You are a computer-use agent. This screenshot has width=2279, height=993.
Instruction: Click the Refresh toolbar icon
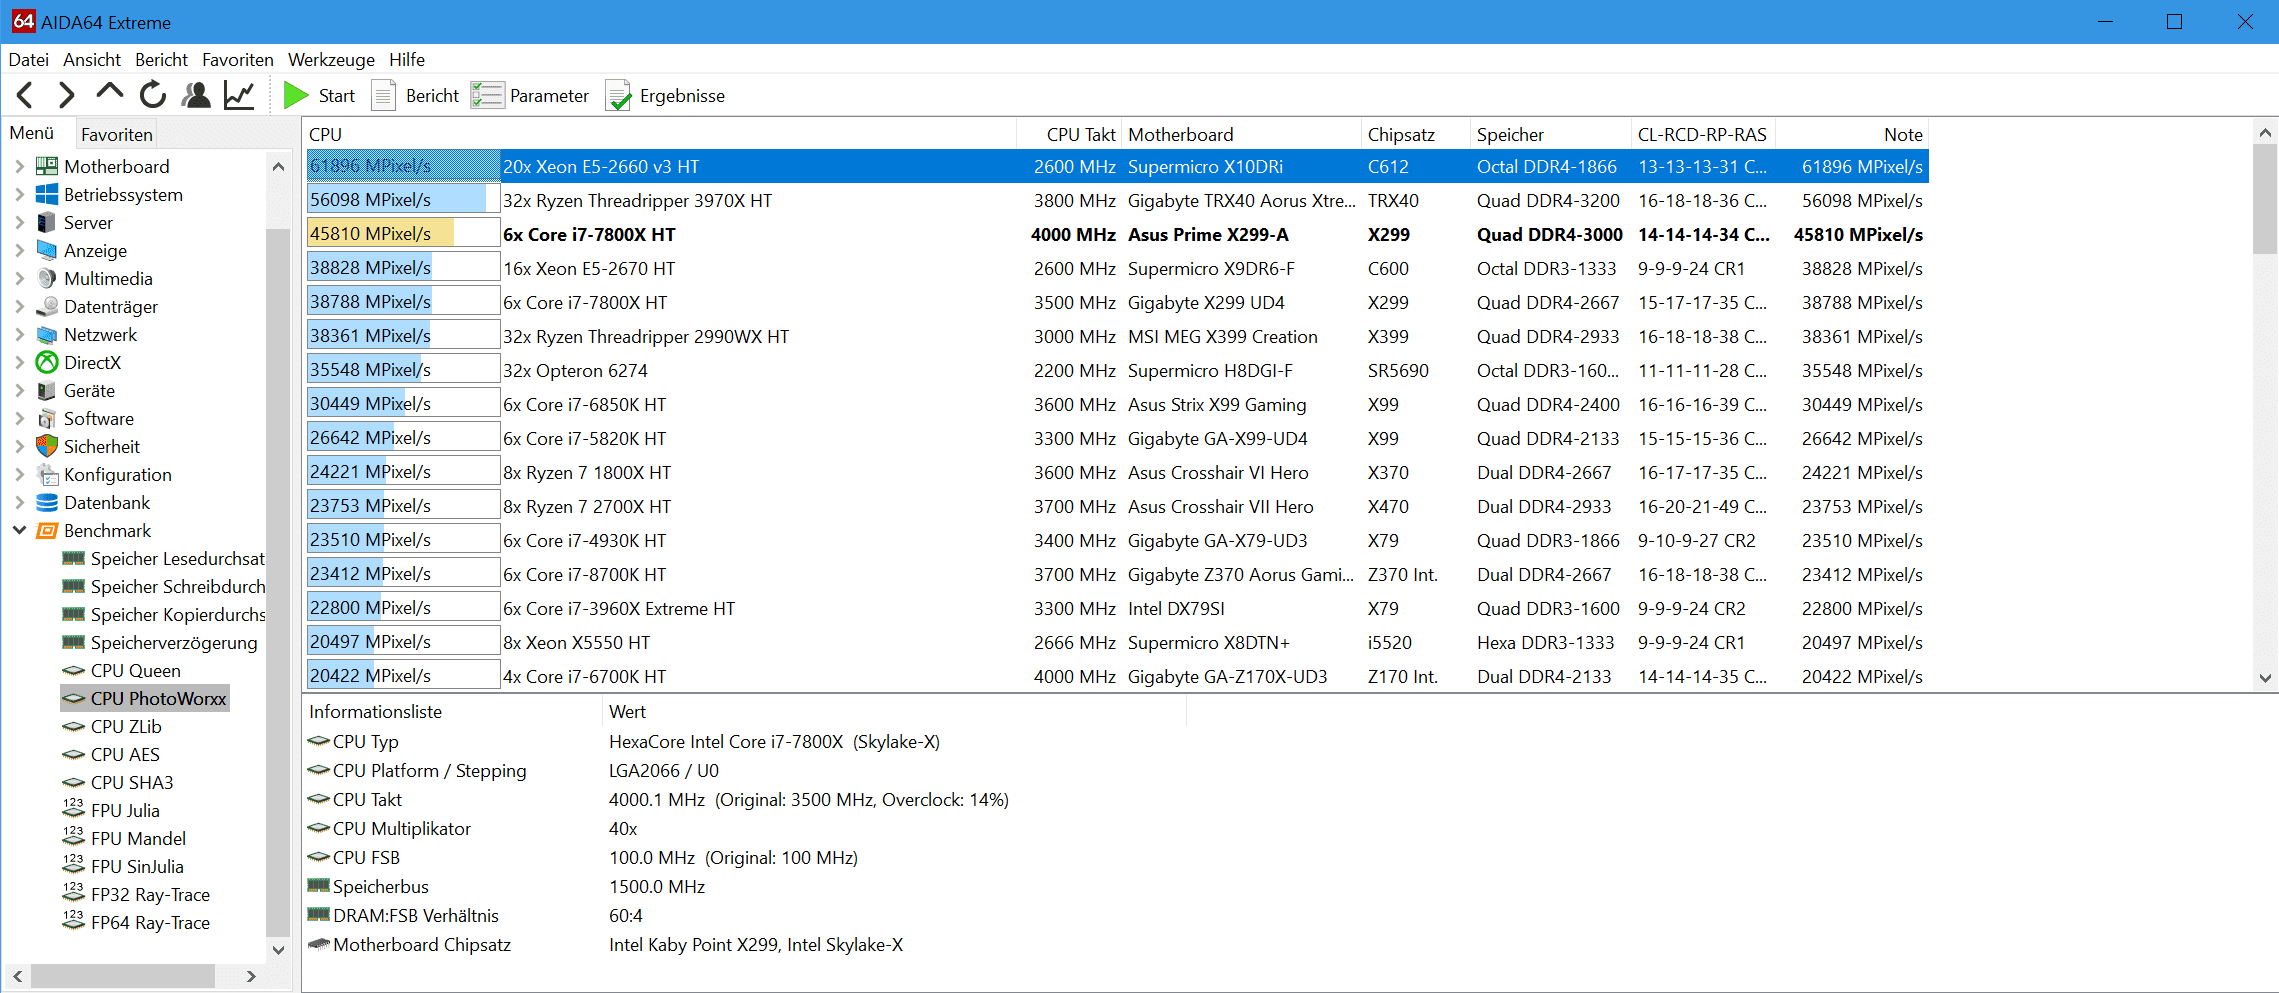click(153, 96)
